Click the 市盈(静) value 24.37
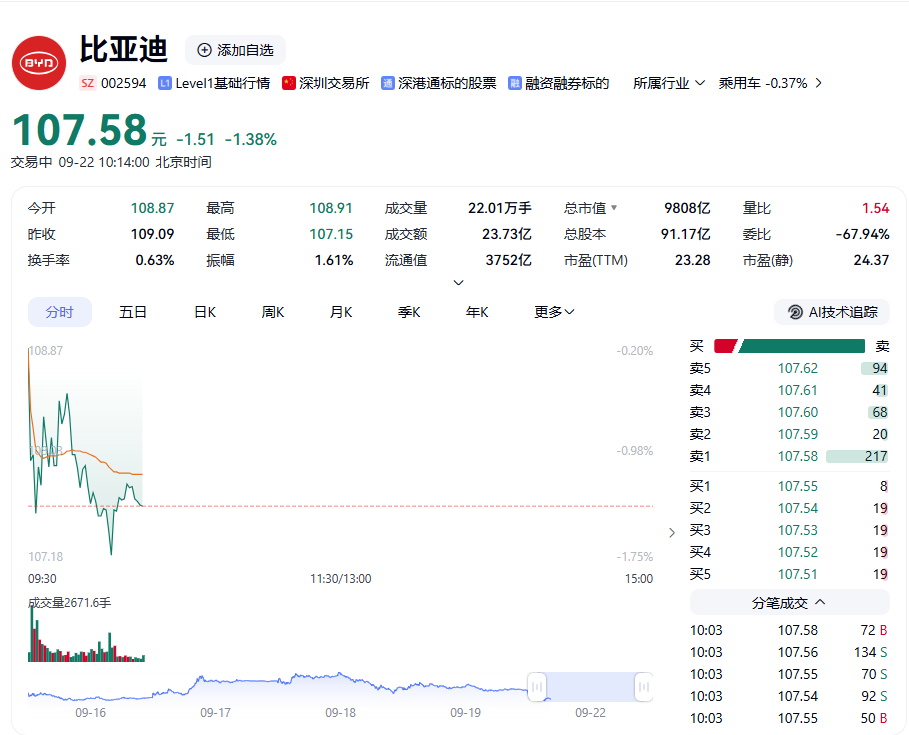Screen dimensions: 909x735 click(x=871, y=260)
